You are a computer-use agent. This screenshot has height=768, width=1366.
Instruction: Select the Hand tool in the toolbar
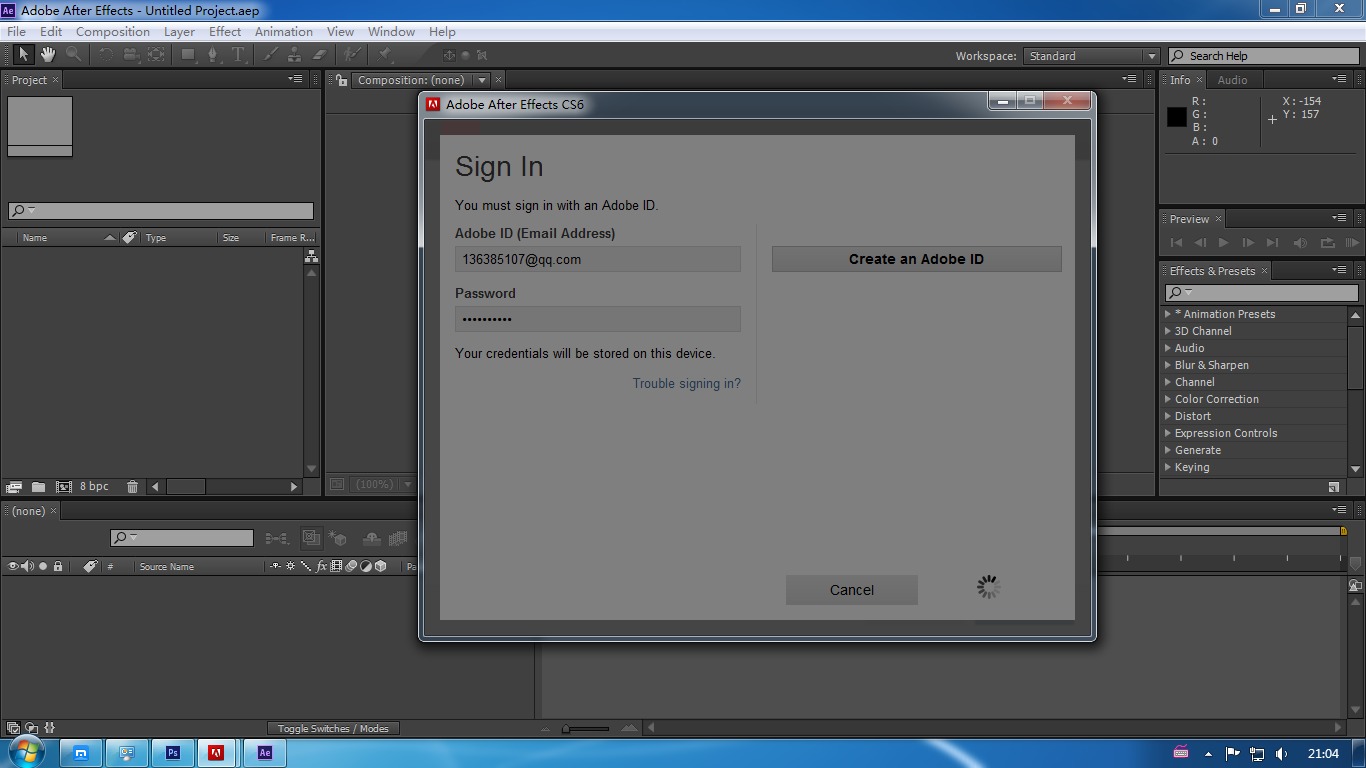click(47, 55)
